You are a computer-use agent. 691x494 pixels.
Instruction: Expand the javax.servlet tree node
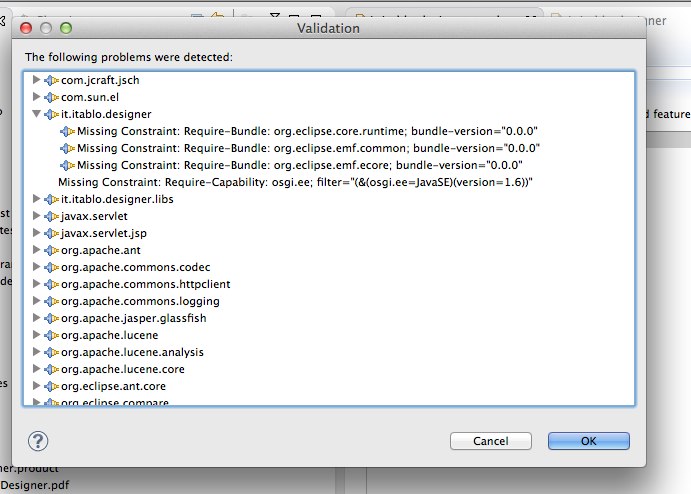[x=37, y=216]
